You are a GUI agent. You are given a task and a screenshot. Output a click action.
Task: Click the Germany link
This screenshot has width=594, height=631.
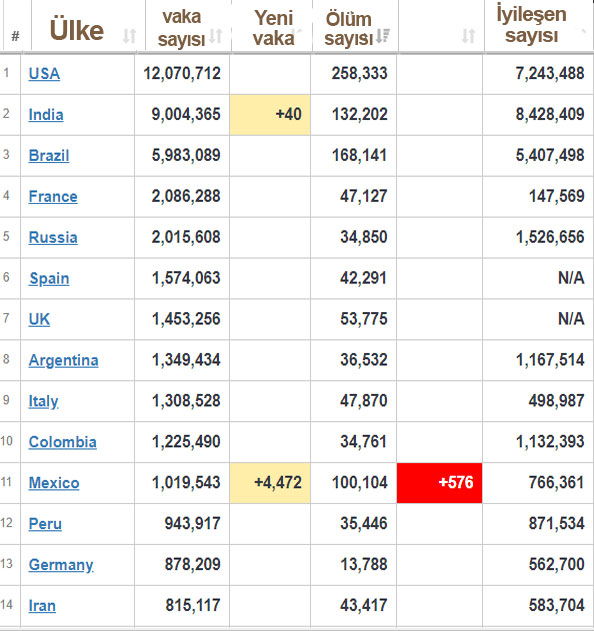(x=61, y=565)
